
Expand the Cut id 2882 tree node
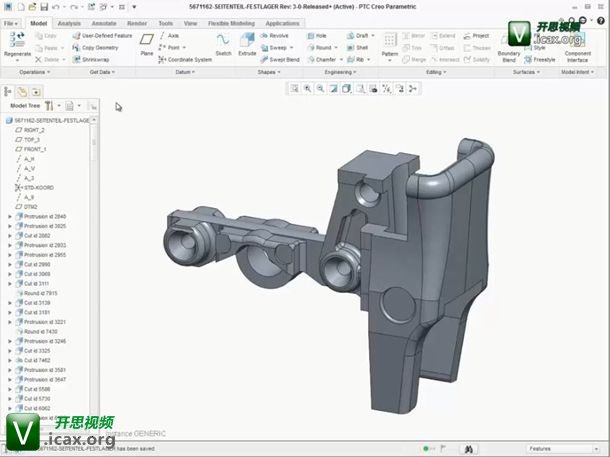coord(10,235)
